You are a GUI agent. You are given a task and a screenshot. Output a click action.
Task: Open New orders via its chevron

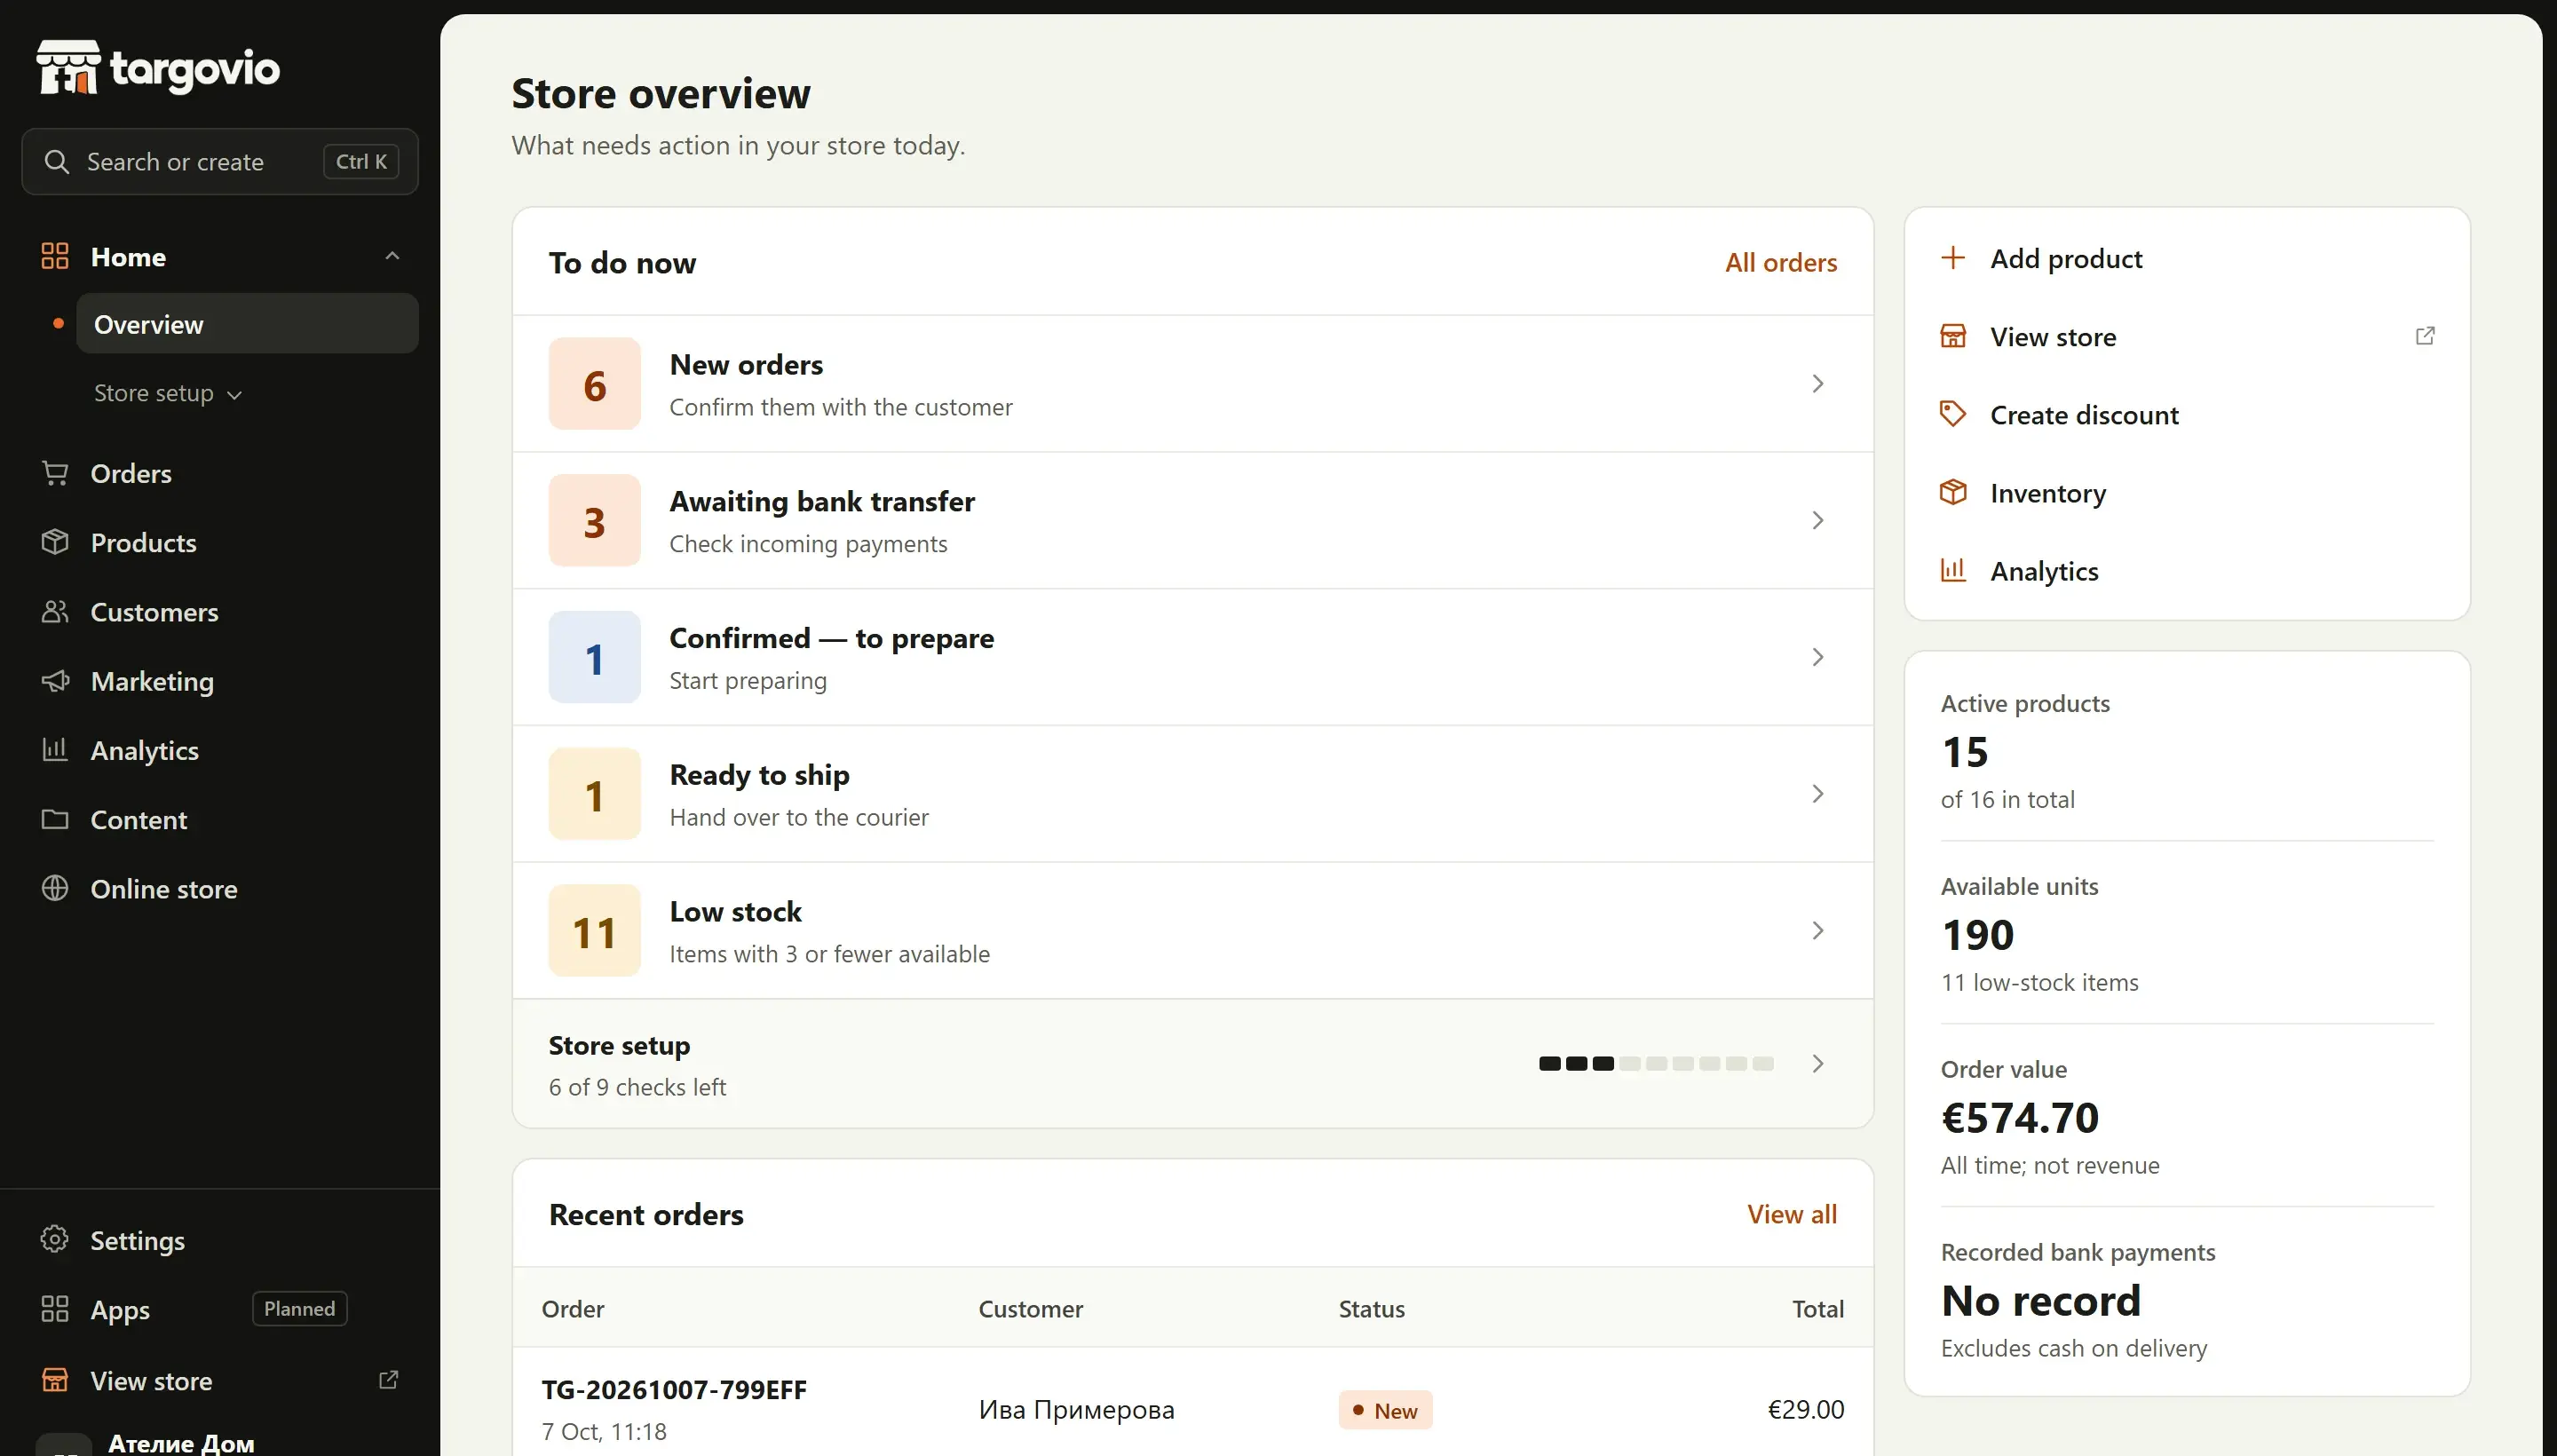(1818, 384)
